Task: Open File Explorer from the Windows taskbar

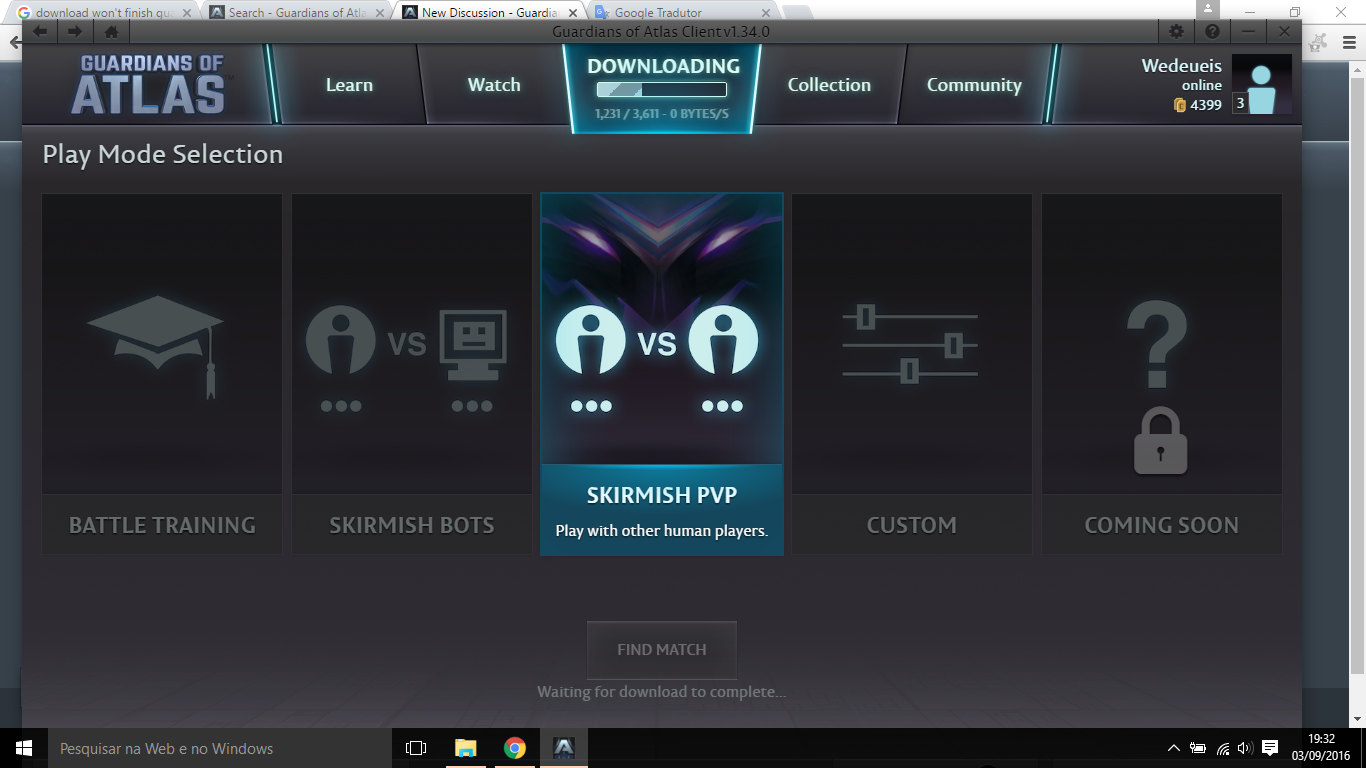Action: click(466, 748)
